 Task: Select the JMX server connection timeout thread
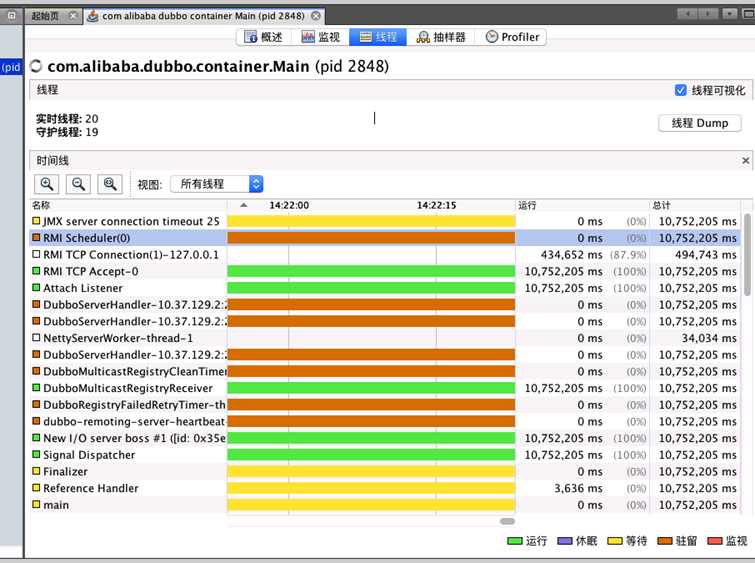(385, 222)
